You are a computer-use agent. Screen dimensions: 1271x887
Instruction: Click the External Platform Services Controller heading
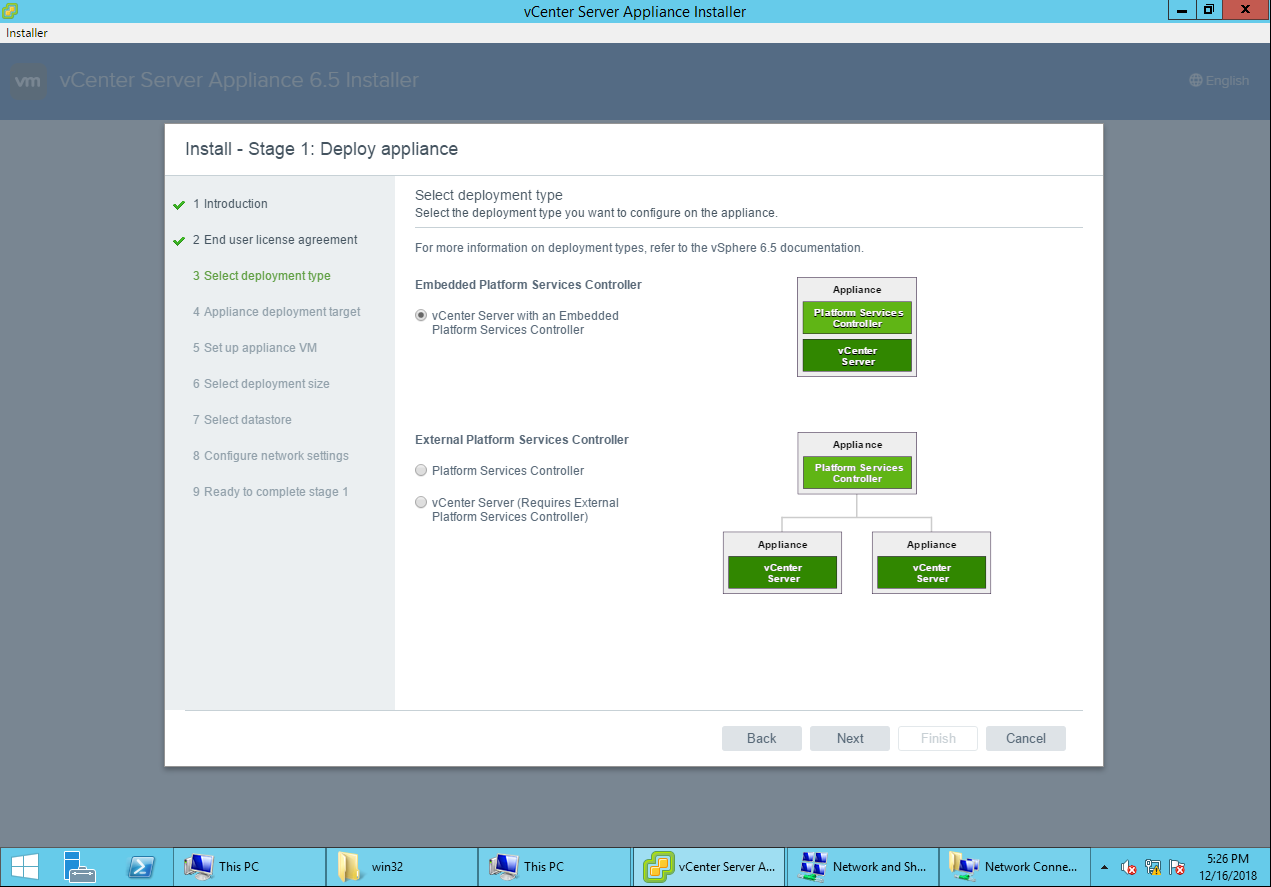(522, 440)
